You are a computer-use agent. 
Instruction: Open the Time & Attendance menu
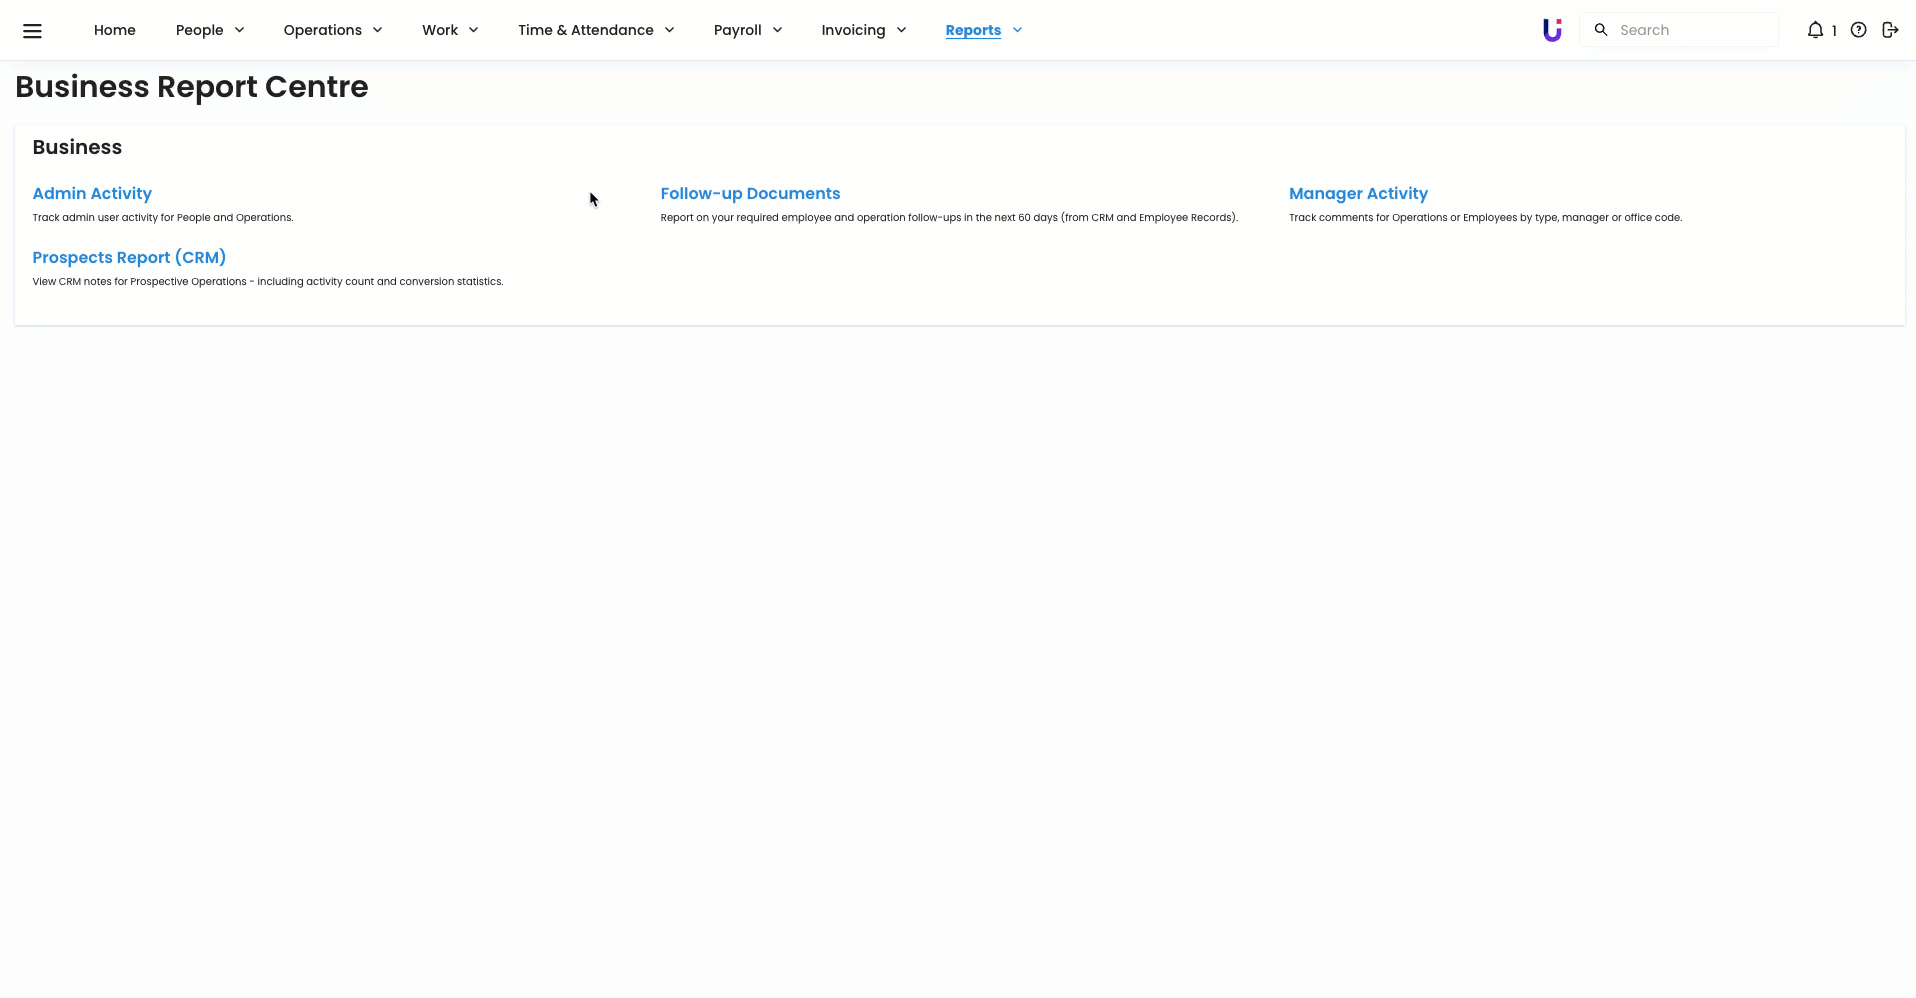coord(595,30)
